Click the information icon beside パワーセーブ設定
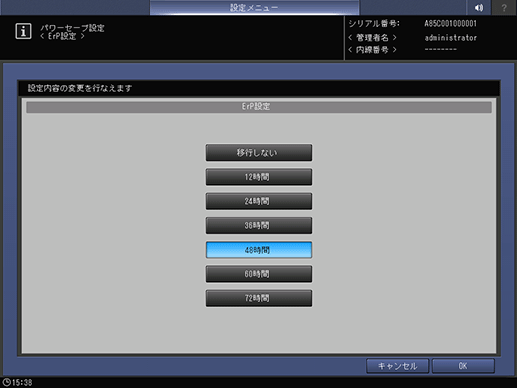The width and height of the screenshot is (517, 388). [23, 31]
